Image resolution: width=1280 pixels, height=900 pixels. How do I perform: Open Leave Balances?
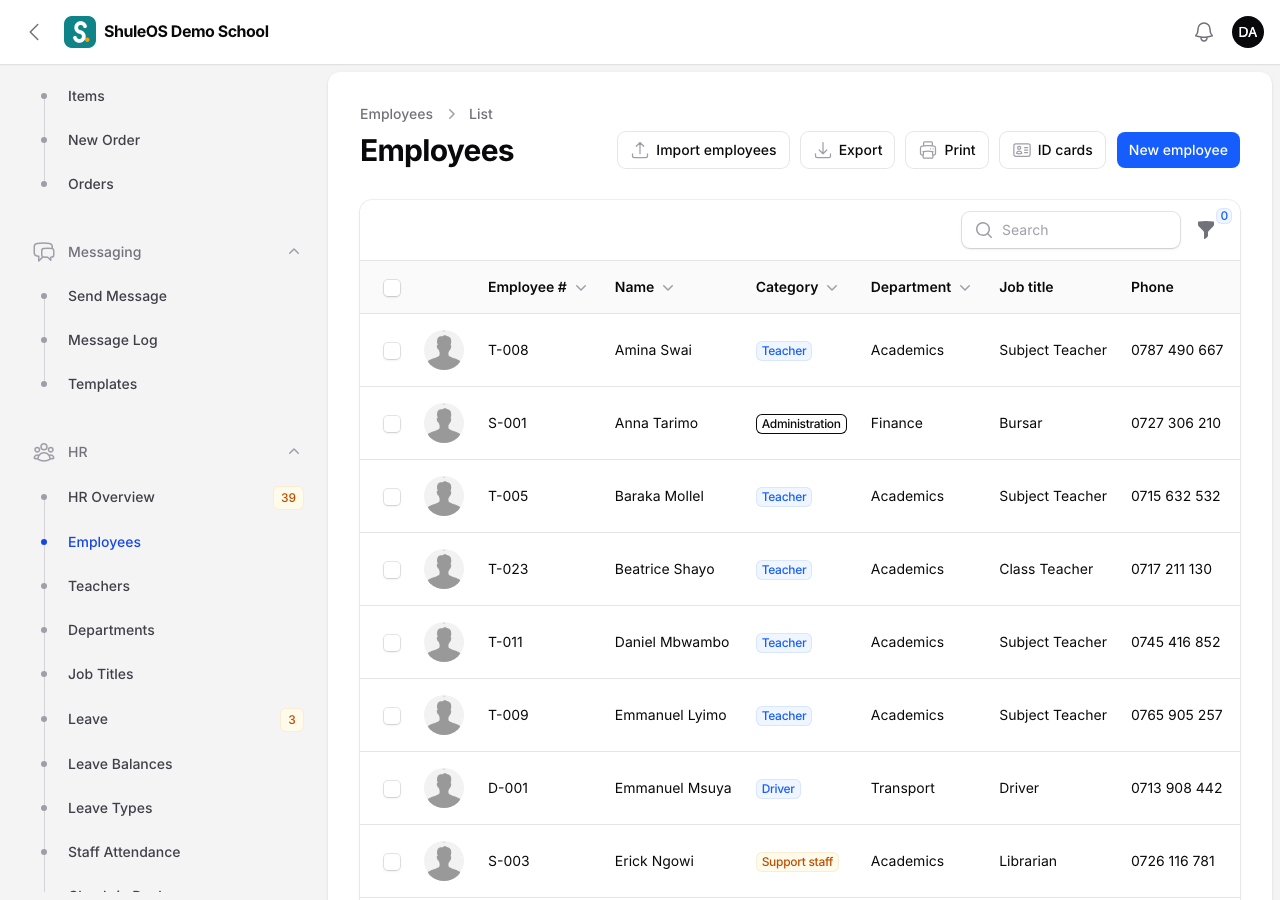coord(120,764)
